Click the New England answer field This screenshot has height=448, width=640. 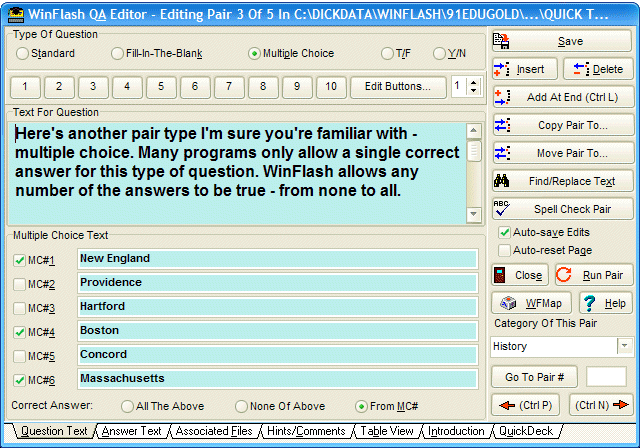pyautogui.click(x=278, y=259)
